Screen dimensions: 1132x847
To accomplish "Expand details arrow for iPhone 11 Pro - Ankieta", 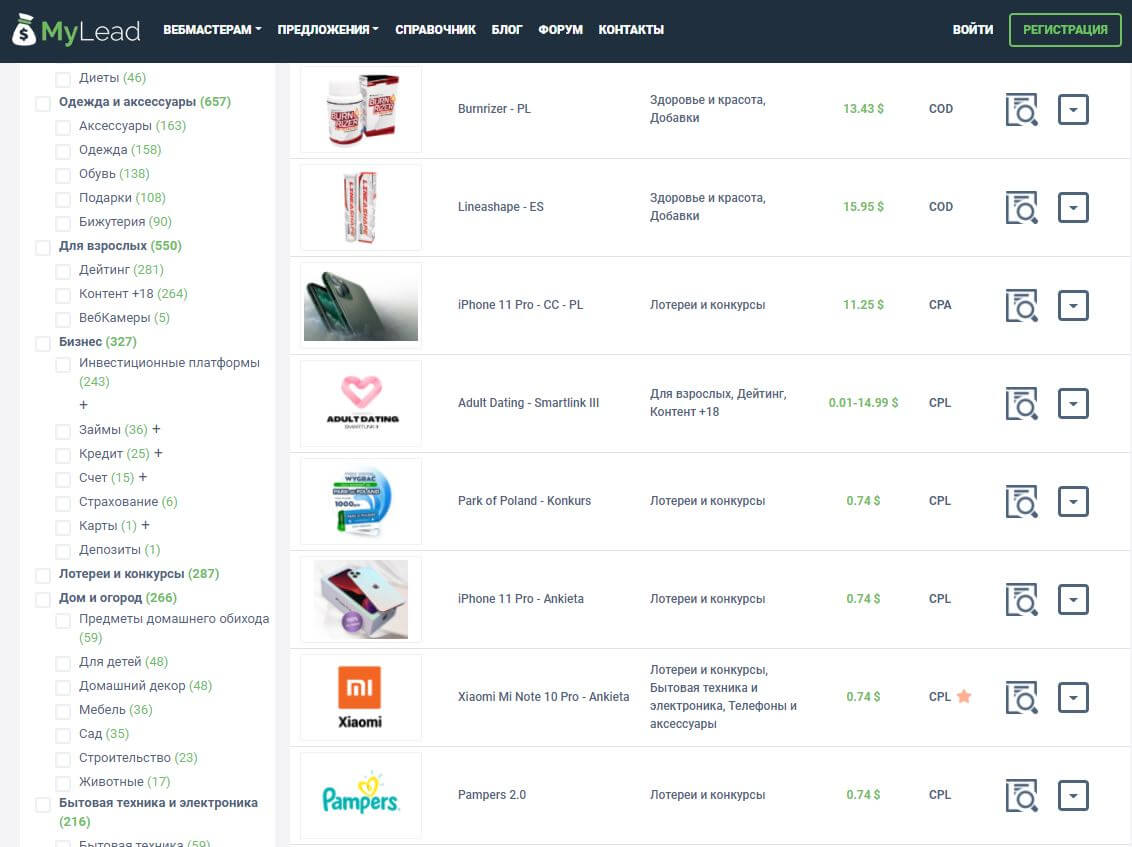I will 1073,599.
